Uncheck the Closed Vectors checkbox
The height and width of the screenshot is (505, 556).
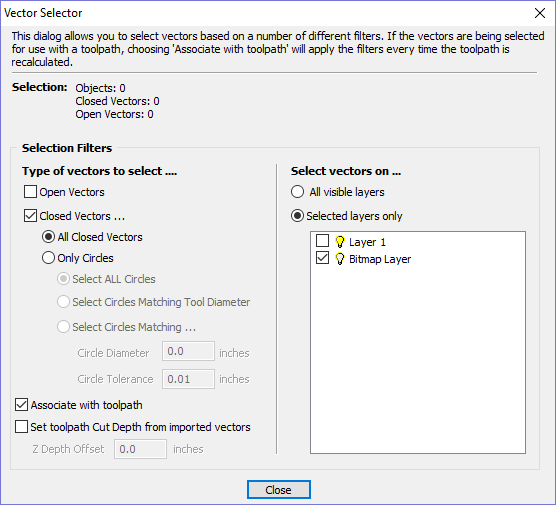tap(30, 216)
